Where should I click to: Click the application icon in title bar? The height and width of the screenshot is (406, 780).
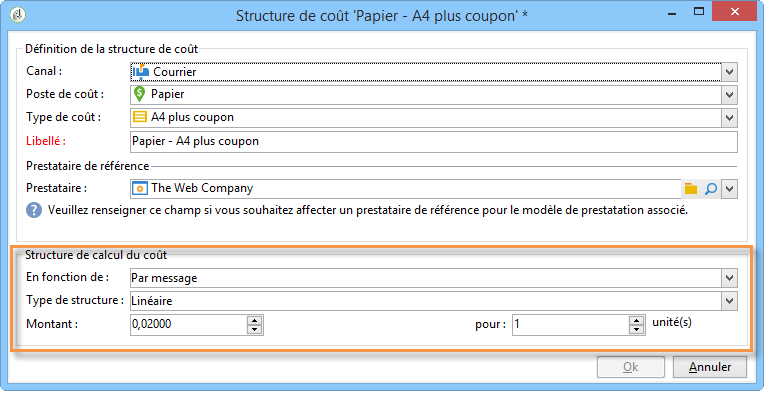point(18,15)
